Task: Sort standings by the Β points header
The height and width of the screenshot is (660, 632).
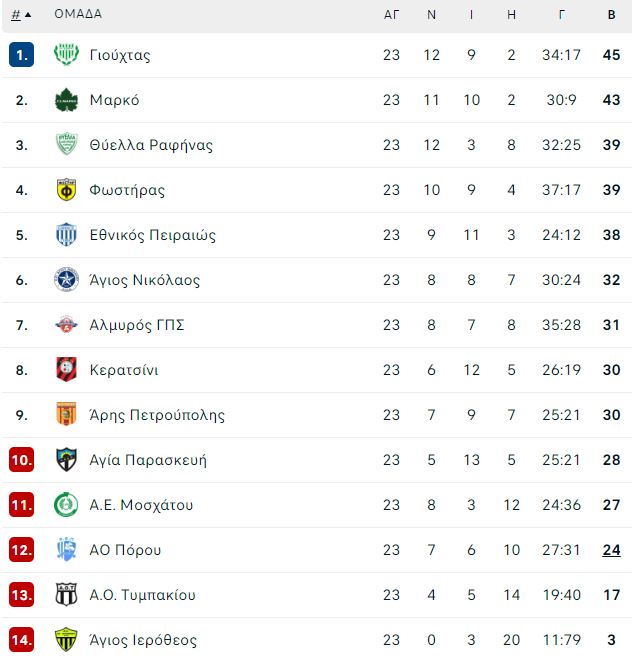Action: pos(611,15)
